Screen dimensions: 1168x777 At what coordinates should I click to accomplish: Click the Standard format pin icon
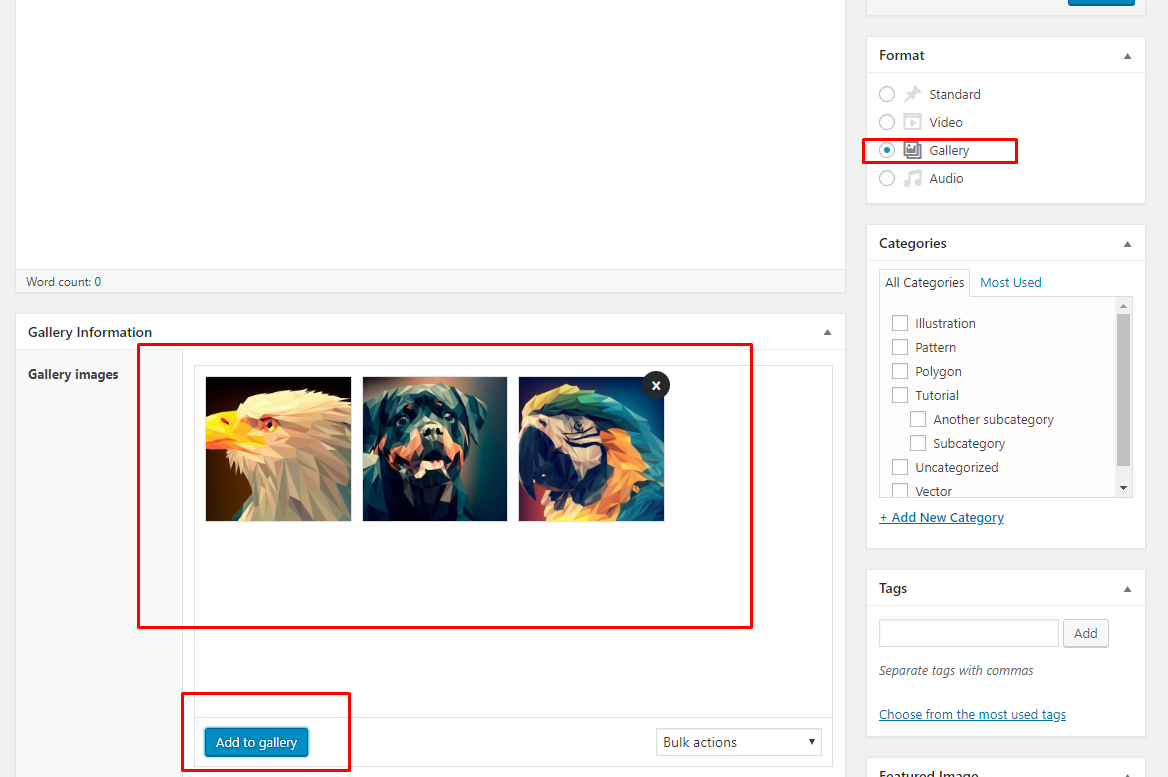[x=912, y=94]
